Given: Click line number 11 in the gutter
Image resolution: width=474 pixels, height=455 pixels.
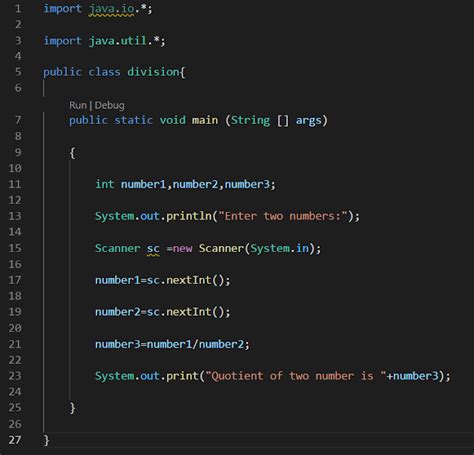Looking at the screenshot, I should [x=15, y=184].
